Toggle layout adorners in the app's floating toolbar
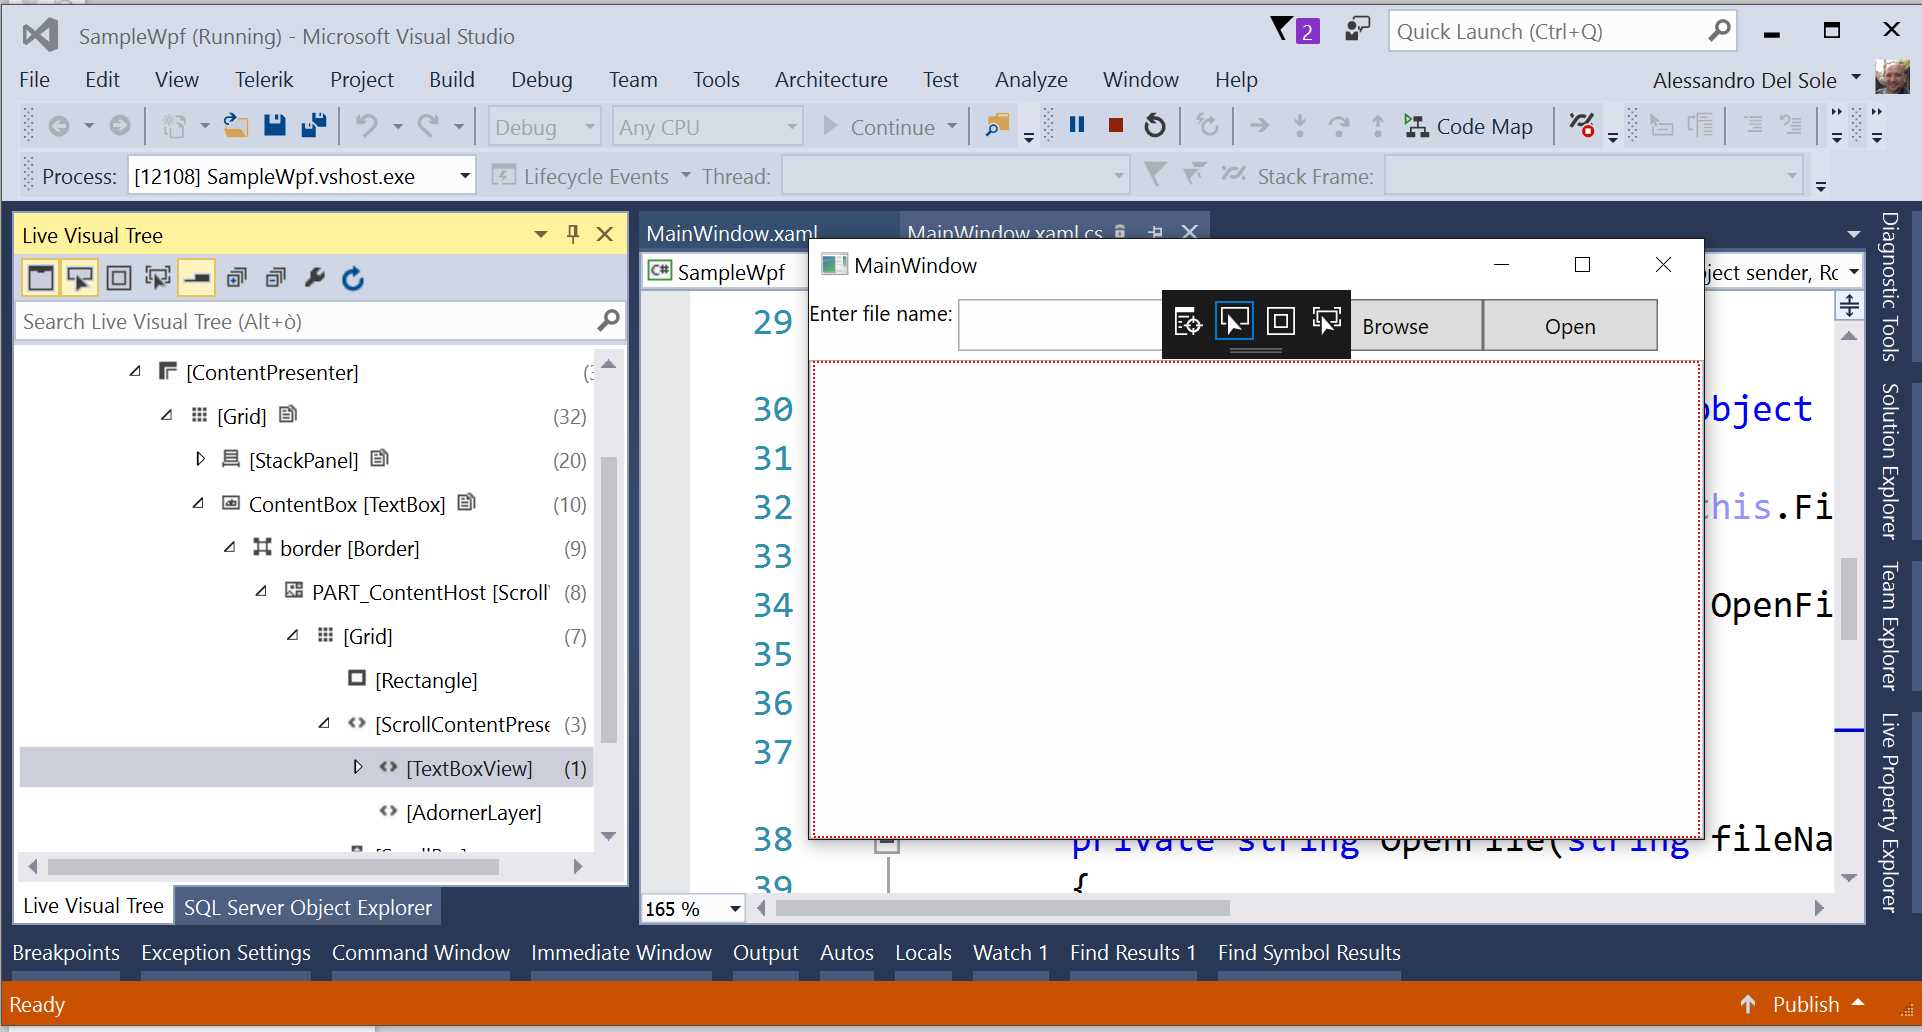The image size is (1922, 1032). pyautogui.click(x=1281, y=322)
